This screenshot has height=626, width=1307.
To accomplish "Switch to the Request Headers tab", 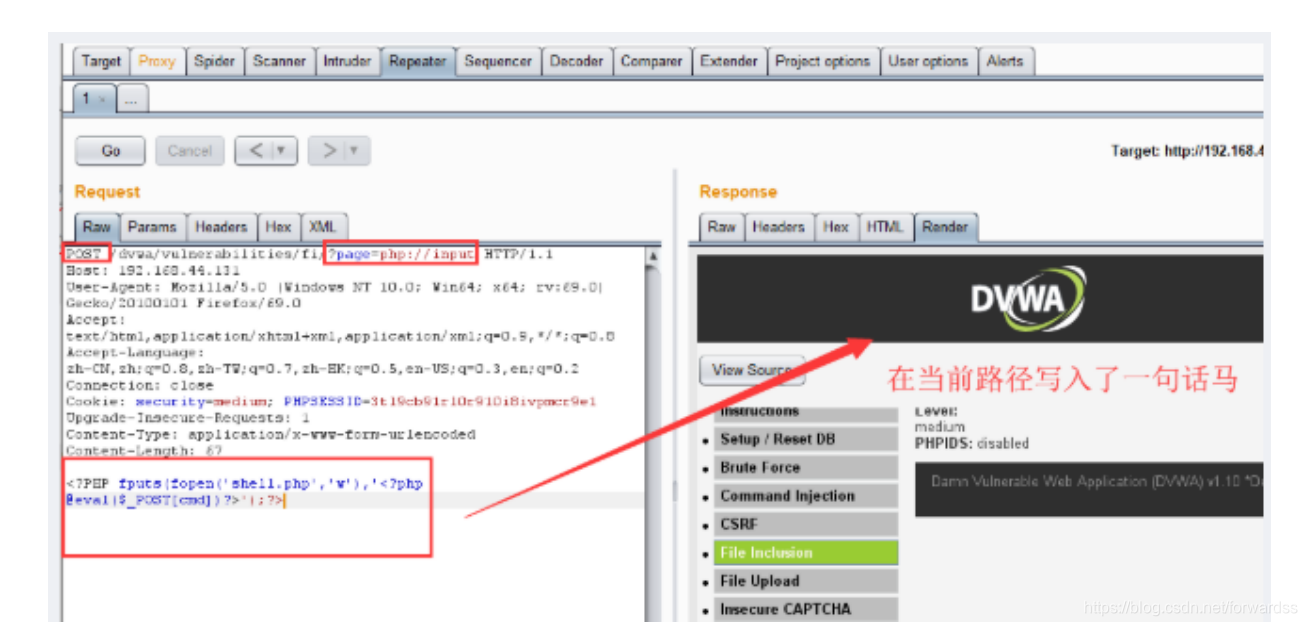I will click(x=221, y=227).
